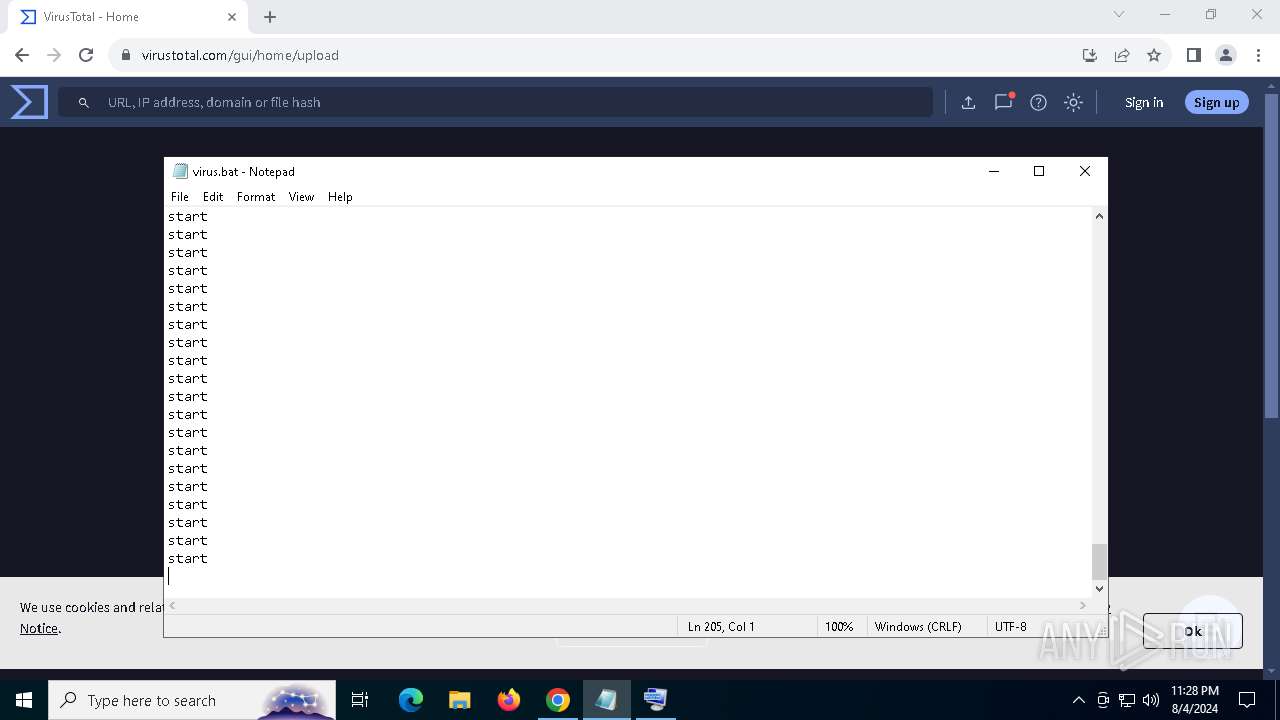Toggle Chrome side panel
Screen dimensions: 1280x720
[1193, 55]
